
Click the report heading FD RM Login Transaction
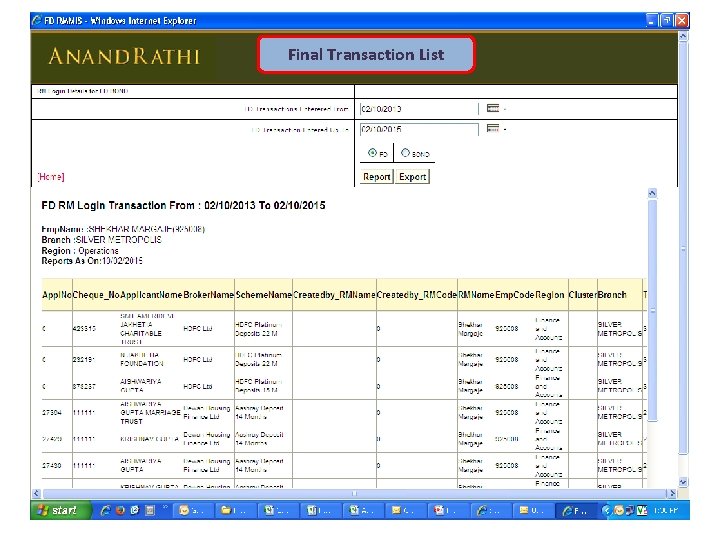point(183,205)
